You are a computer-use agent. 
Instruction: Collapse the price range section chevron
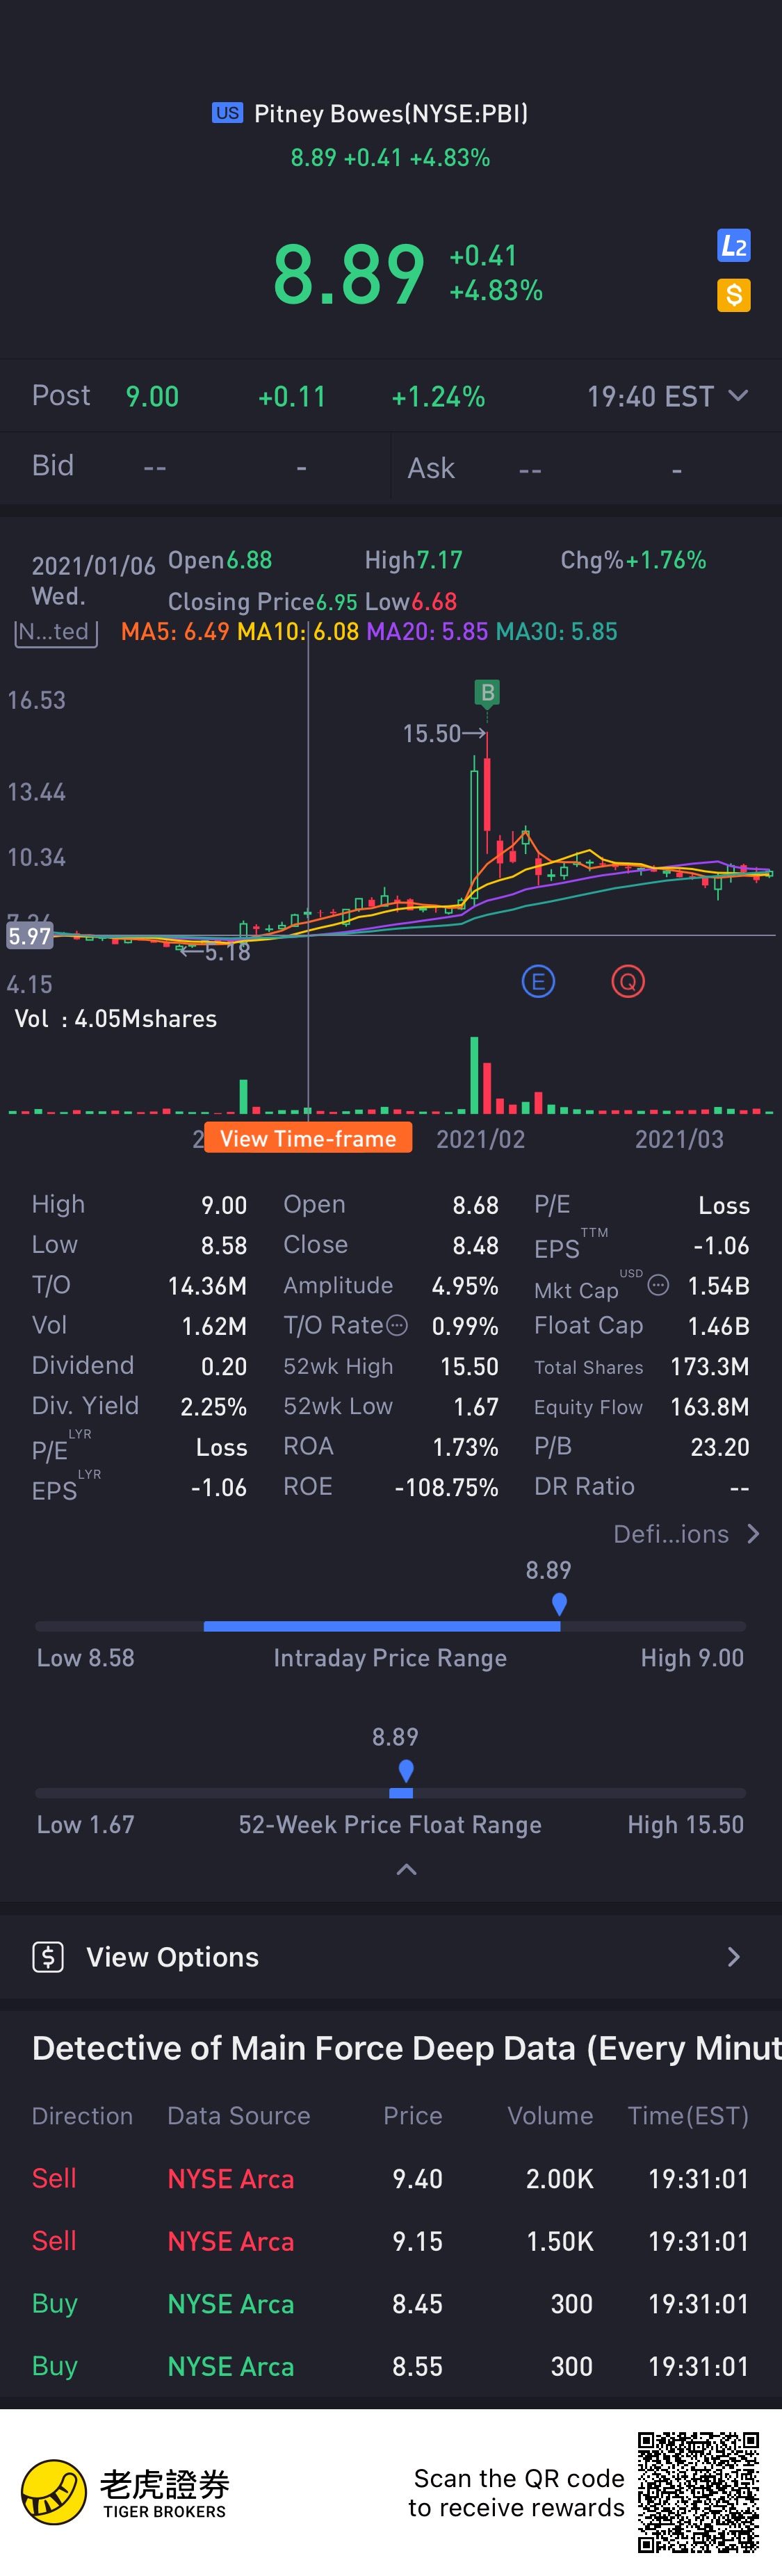(406, 1869)
